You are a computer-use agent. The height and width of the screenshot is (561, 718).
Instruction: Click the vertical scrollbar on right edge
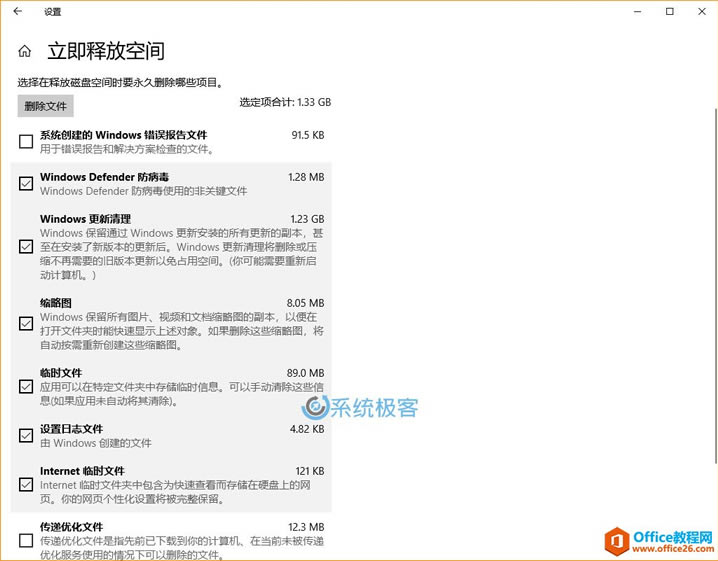715,284
